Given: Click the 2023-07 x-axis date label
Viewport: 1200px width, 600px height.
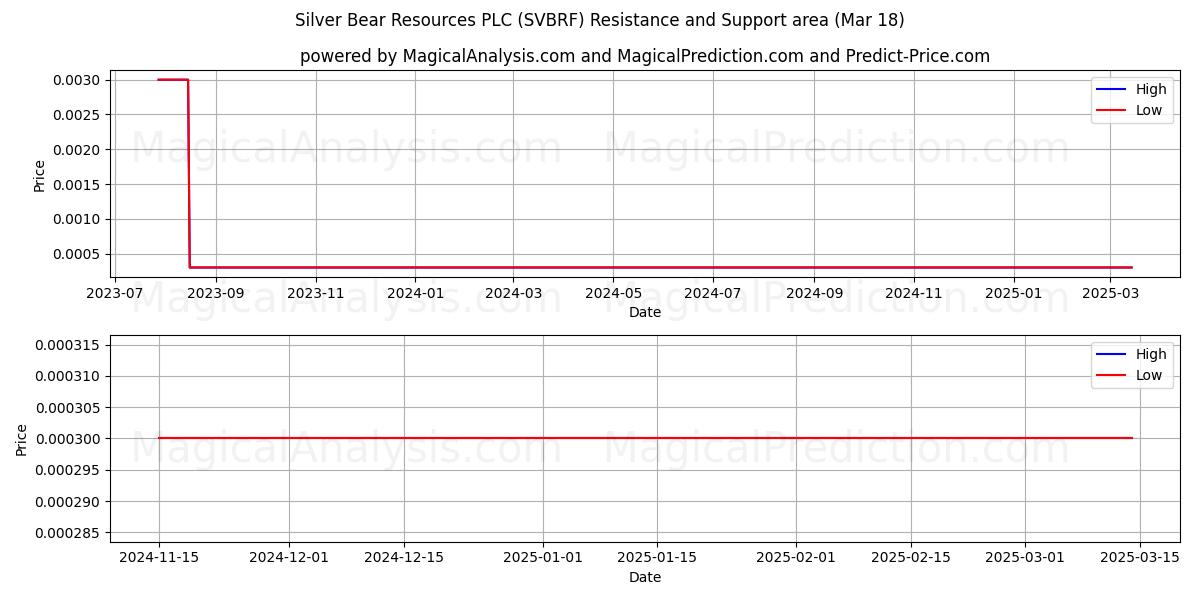Looking at the screenshot, I should pyautogui.click(x=116, y=293).
